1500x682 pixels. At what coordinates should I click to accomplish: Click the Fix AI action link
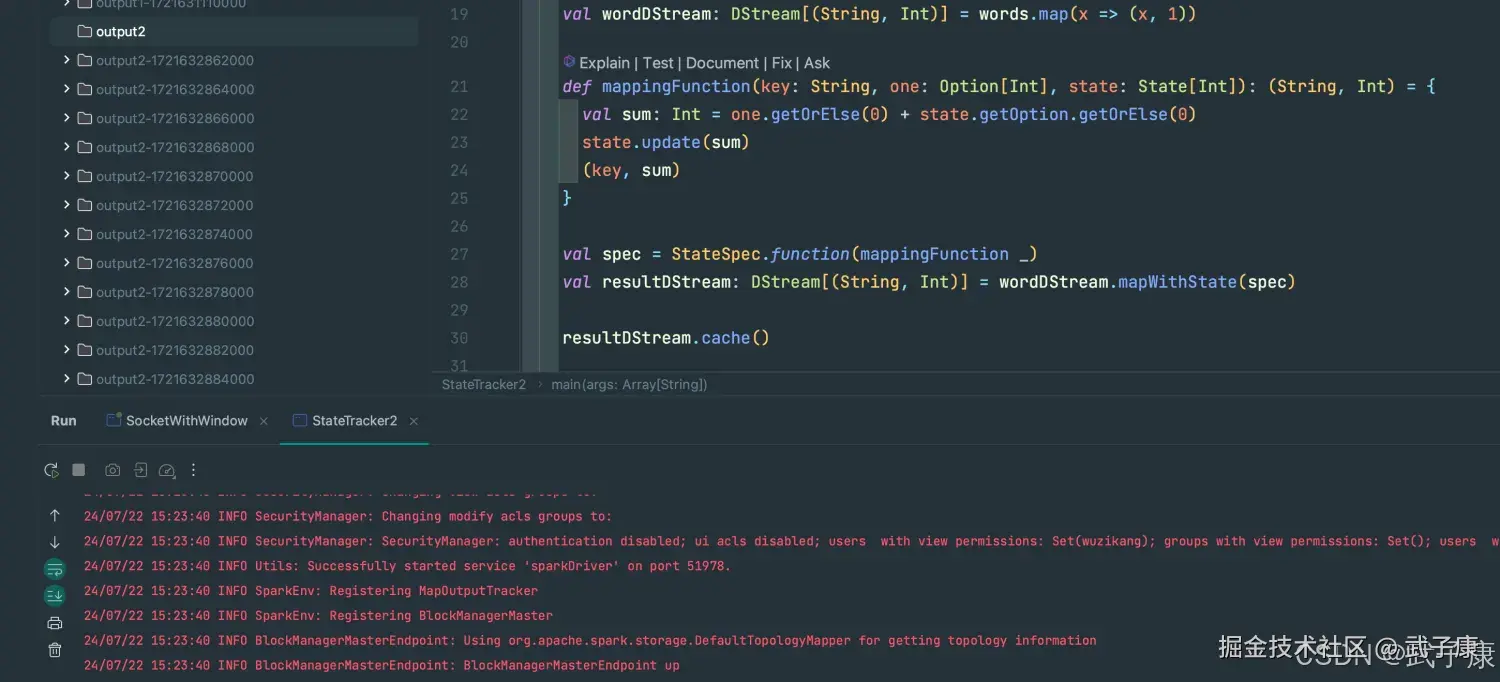pos(782,63)
